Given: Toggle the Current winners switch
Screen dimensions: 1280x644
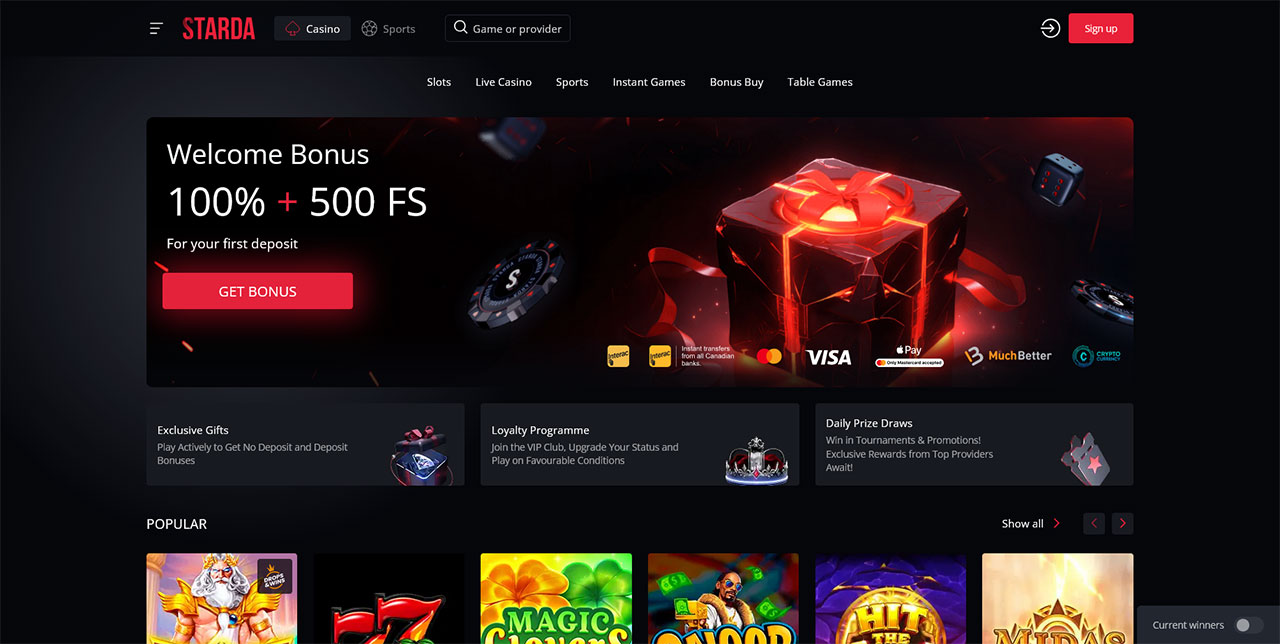Looking at the screenshot, I should (1248, 625).
